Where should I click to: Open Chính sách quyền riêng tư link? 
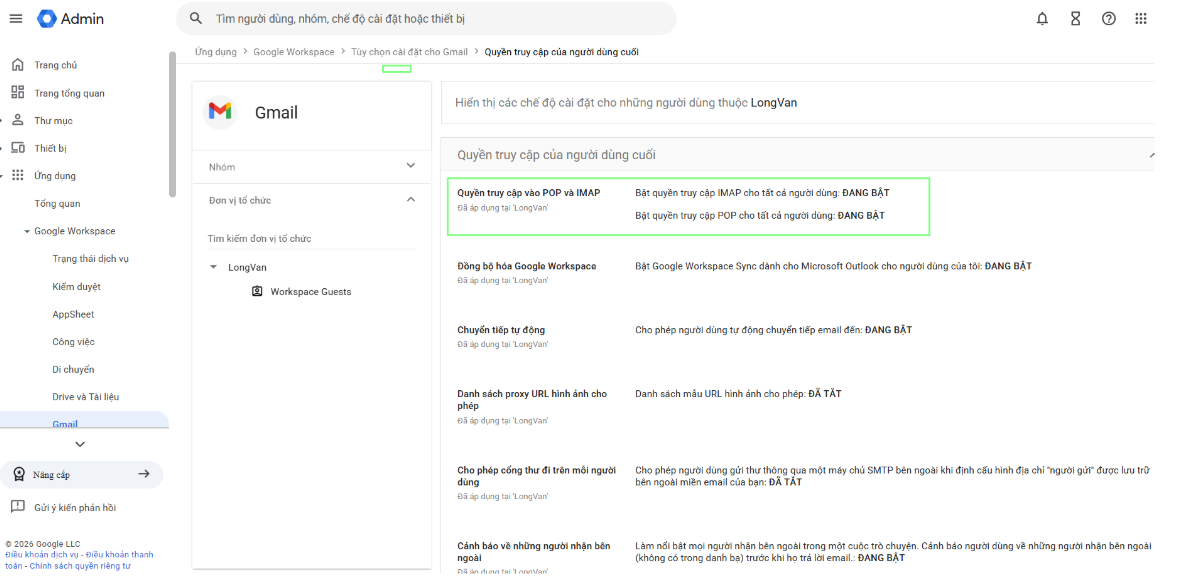pos(80,566)
